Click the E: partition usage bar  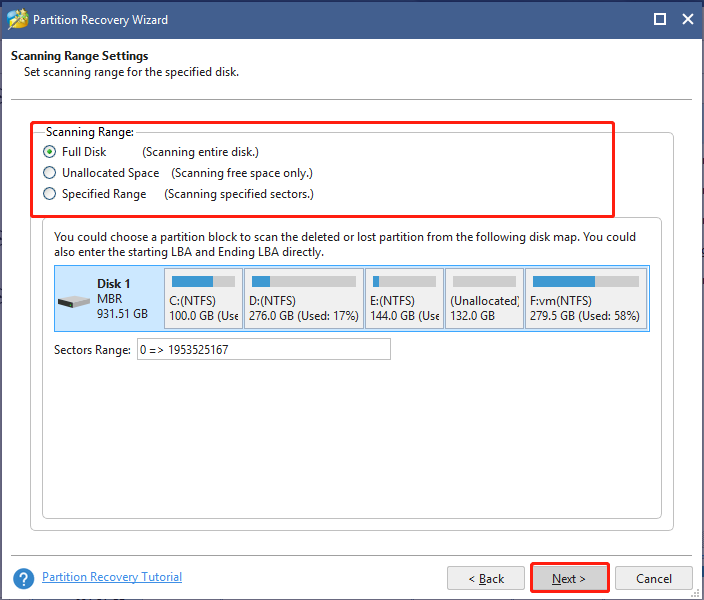405,282
